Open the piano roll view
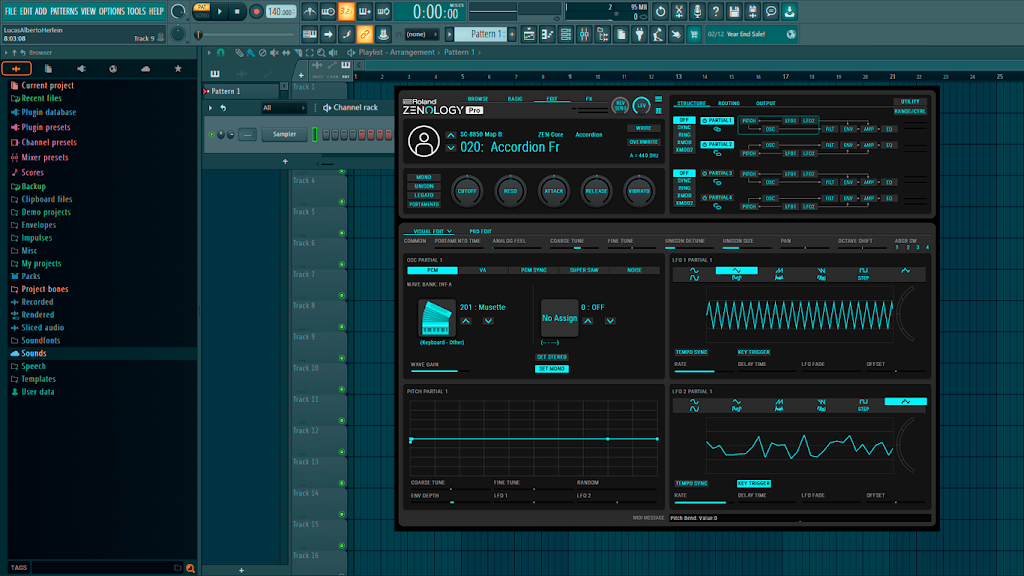The width and height of the screenshot is (1024, 576). pyautogui.click(x=547, y=34)
